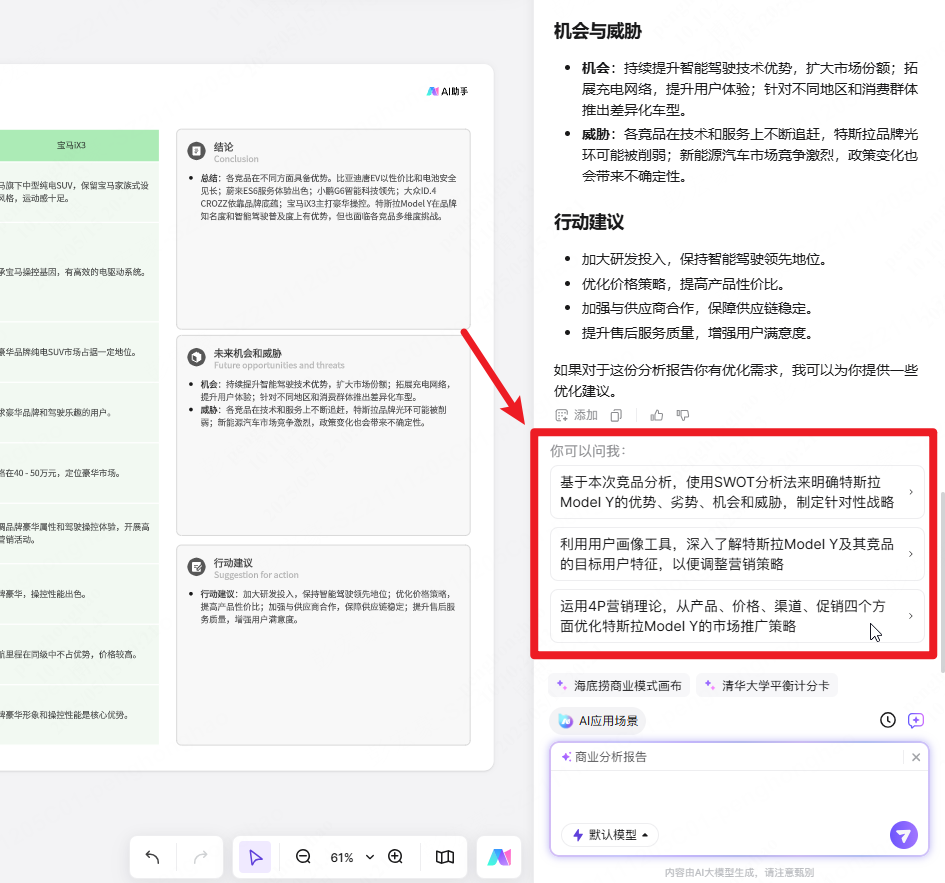Send the message with the purple send button
945x883 pixels.
point(903,835)
